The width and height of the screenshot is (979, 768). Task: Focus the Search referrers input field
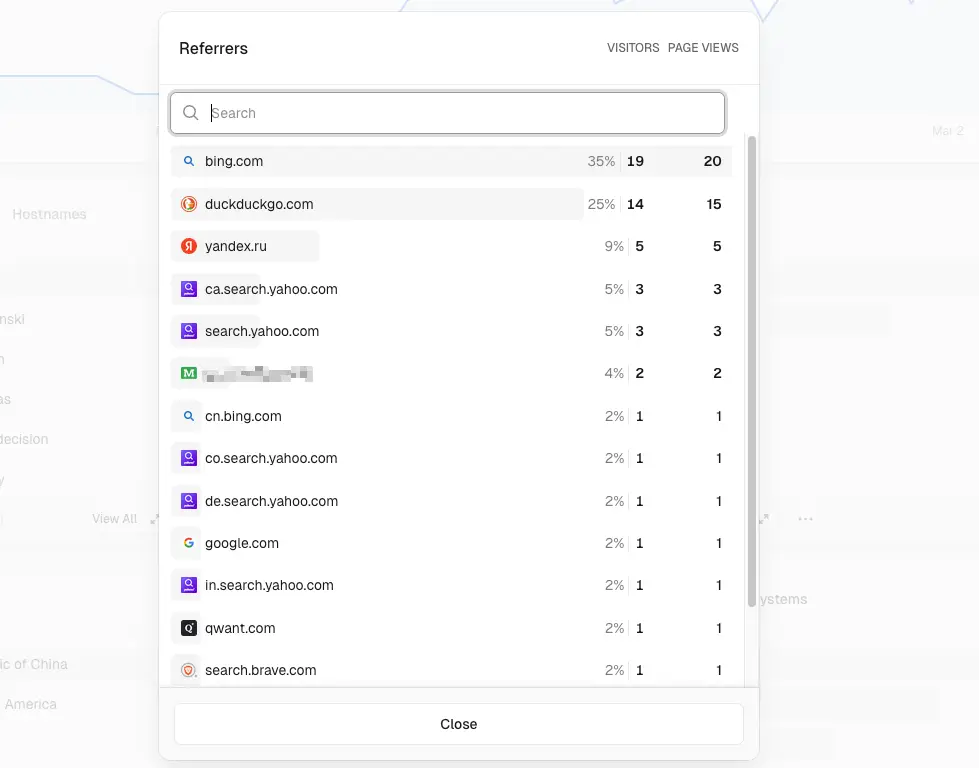tap(448, 113)
